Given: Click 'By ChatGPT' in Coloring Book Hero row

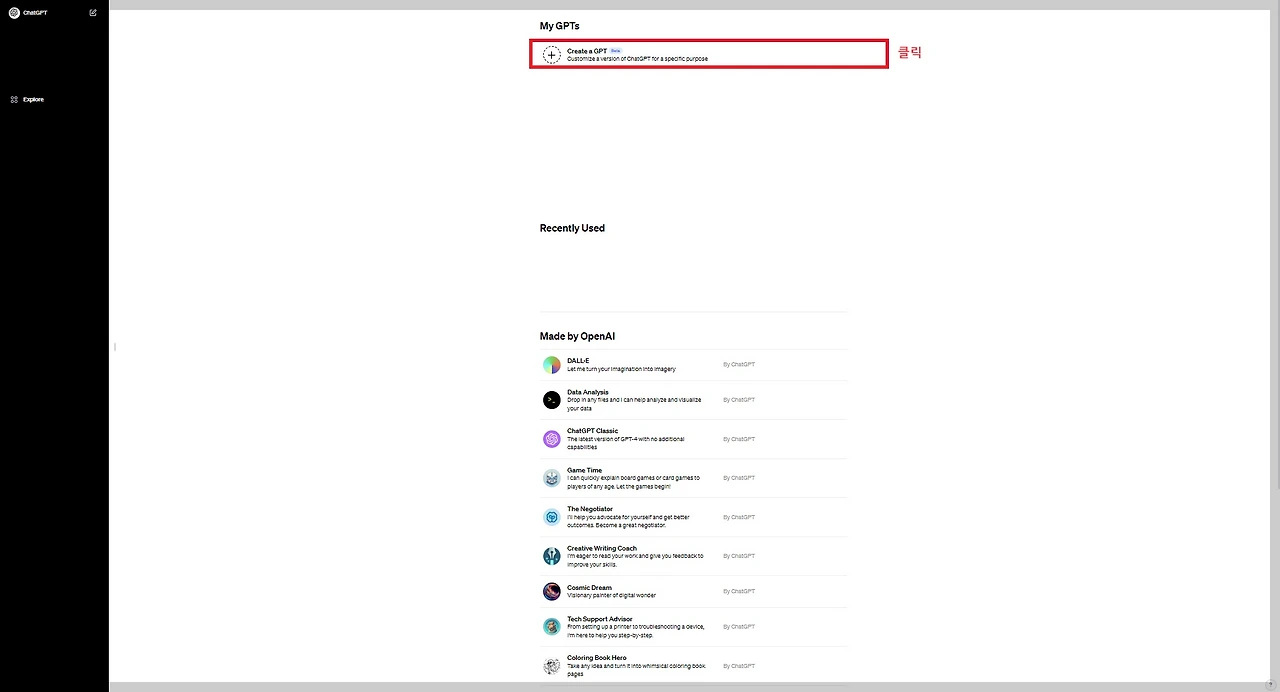Looking at the screenshot, I should (739, 666).
